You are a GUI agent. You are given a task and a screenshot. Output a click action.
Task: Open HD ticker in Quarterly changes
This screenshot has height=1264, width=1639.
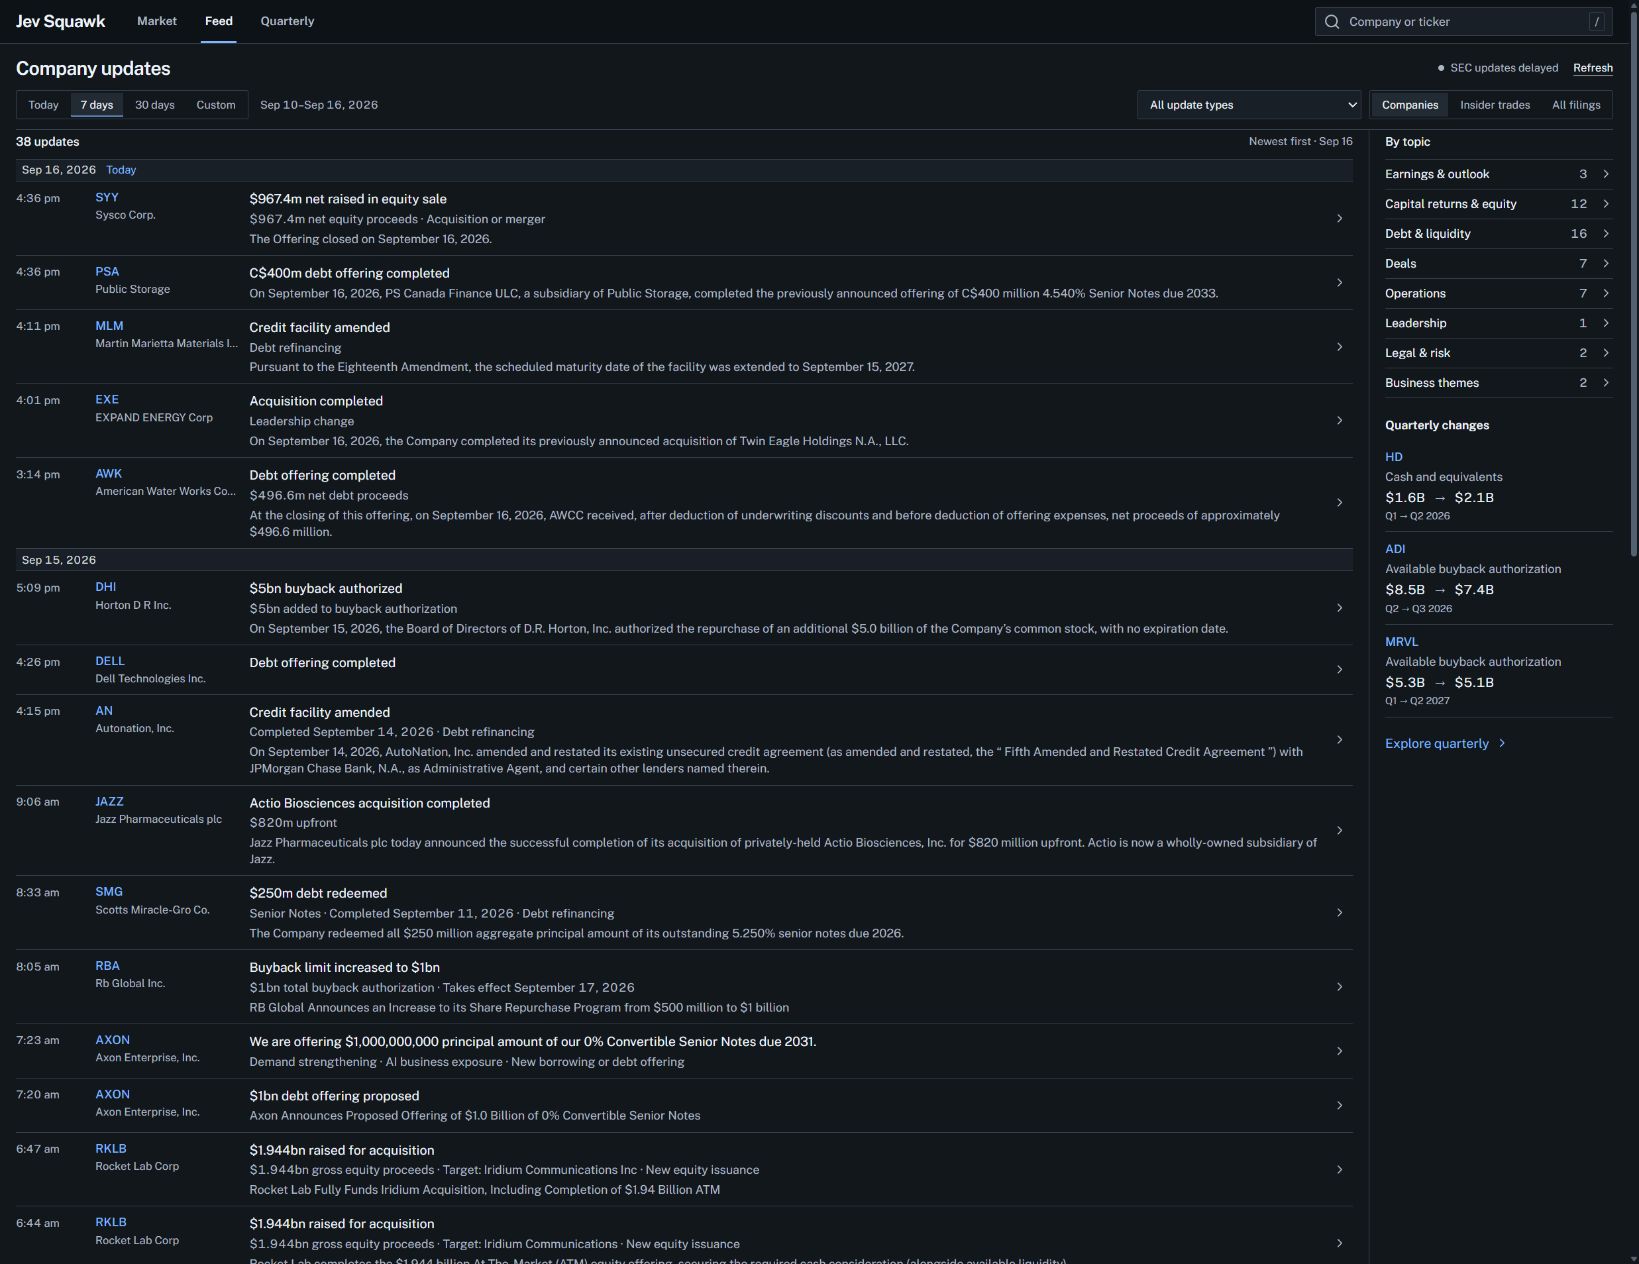pos(1394,457)
